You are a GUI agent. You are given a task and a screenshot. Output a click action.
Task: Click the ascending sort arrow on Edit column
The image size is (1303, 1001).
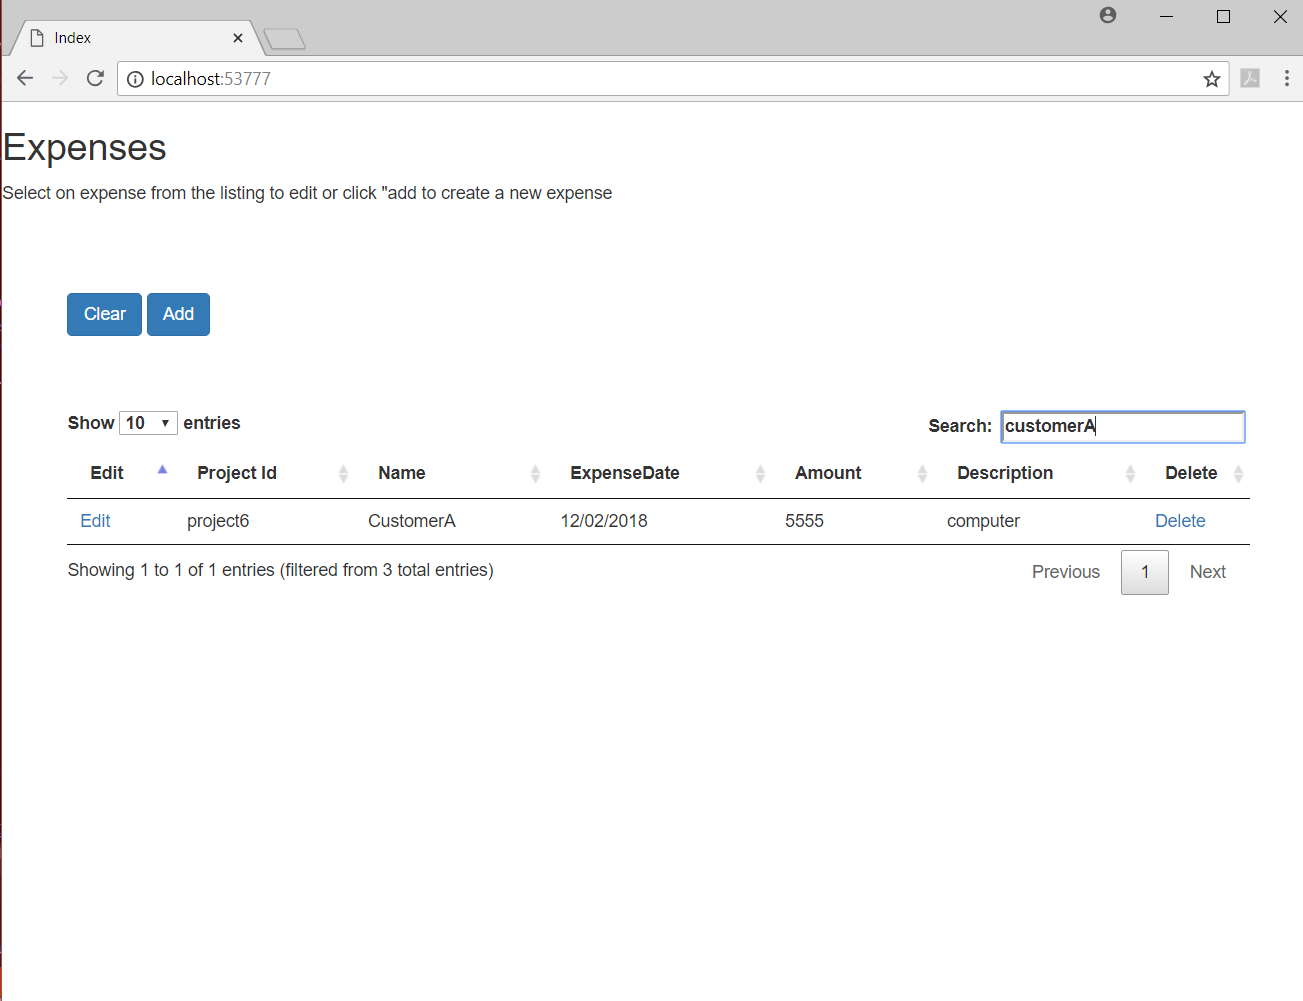[162, 468]
